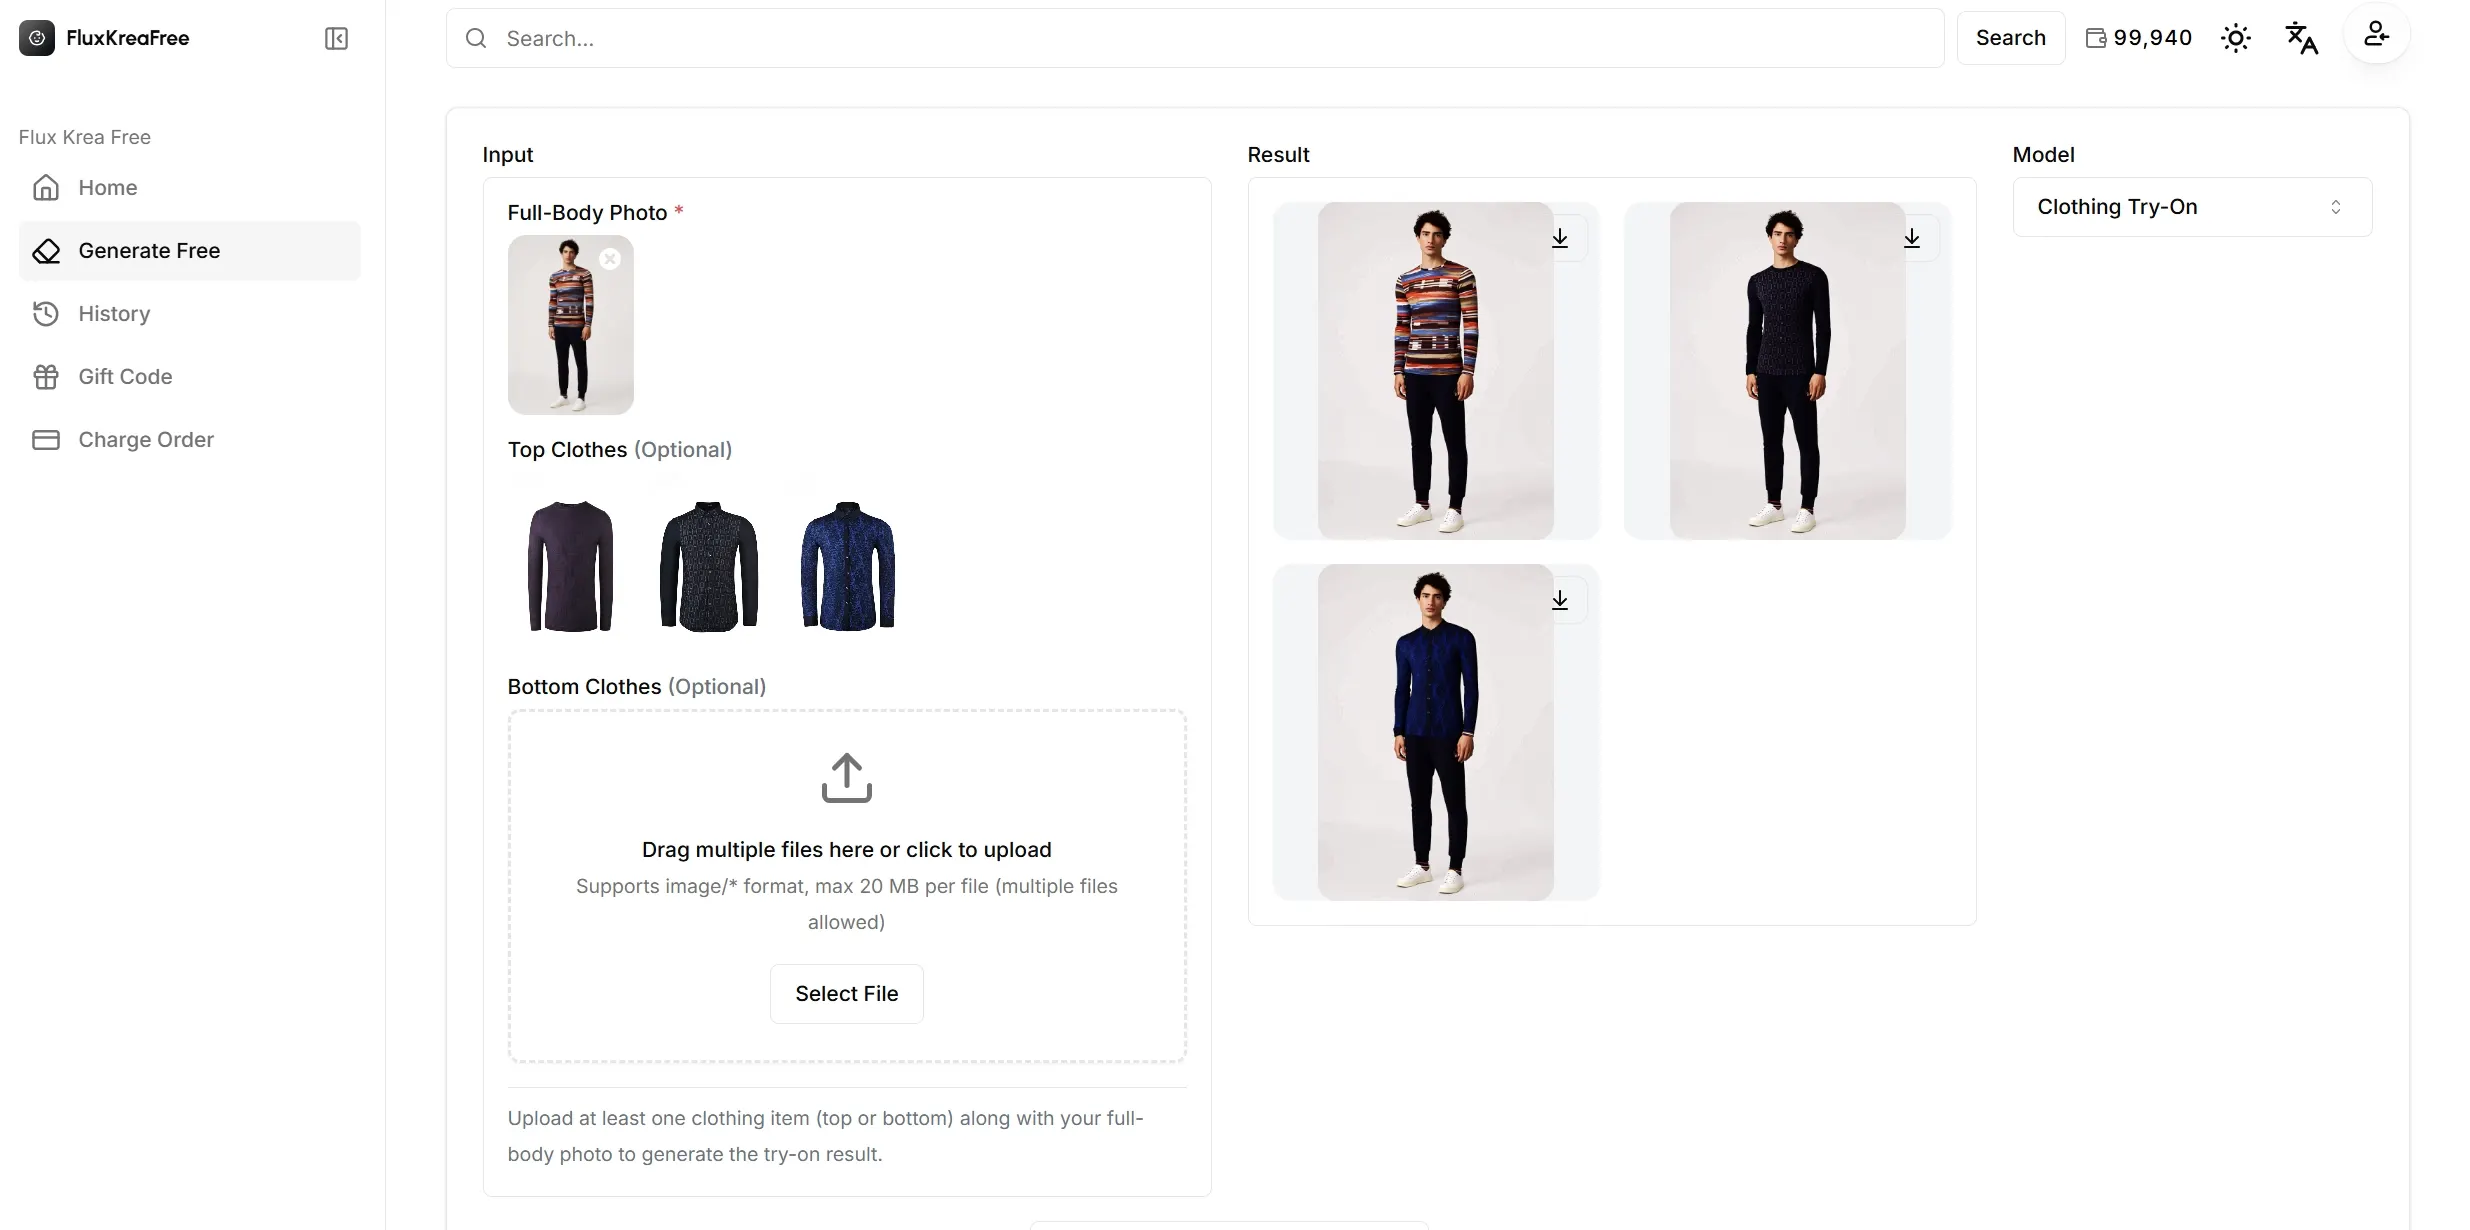Open the Gift Code page
2470x1230 pixels.
(x=125, y=377)
